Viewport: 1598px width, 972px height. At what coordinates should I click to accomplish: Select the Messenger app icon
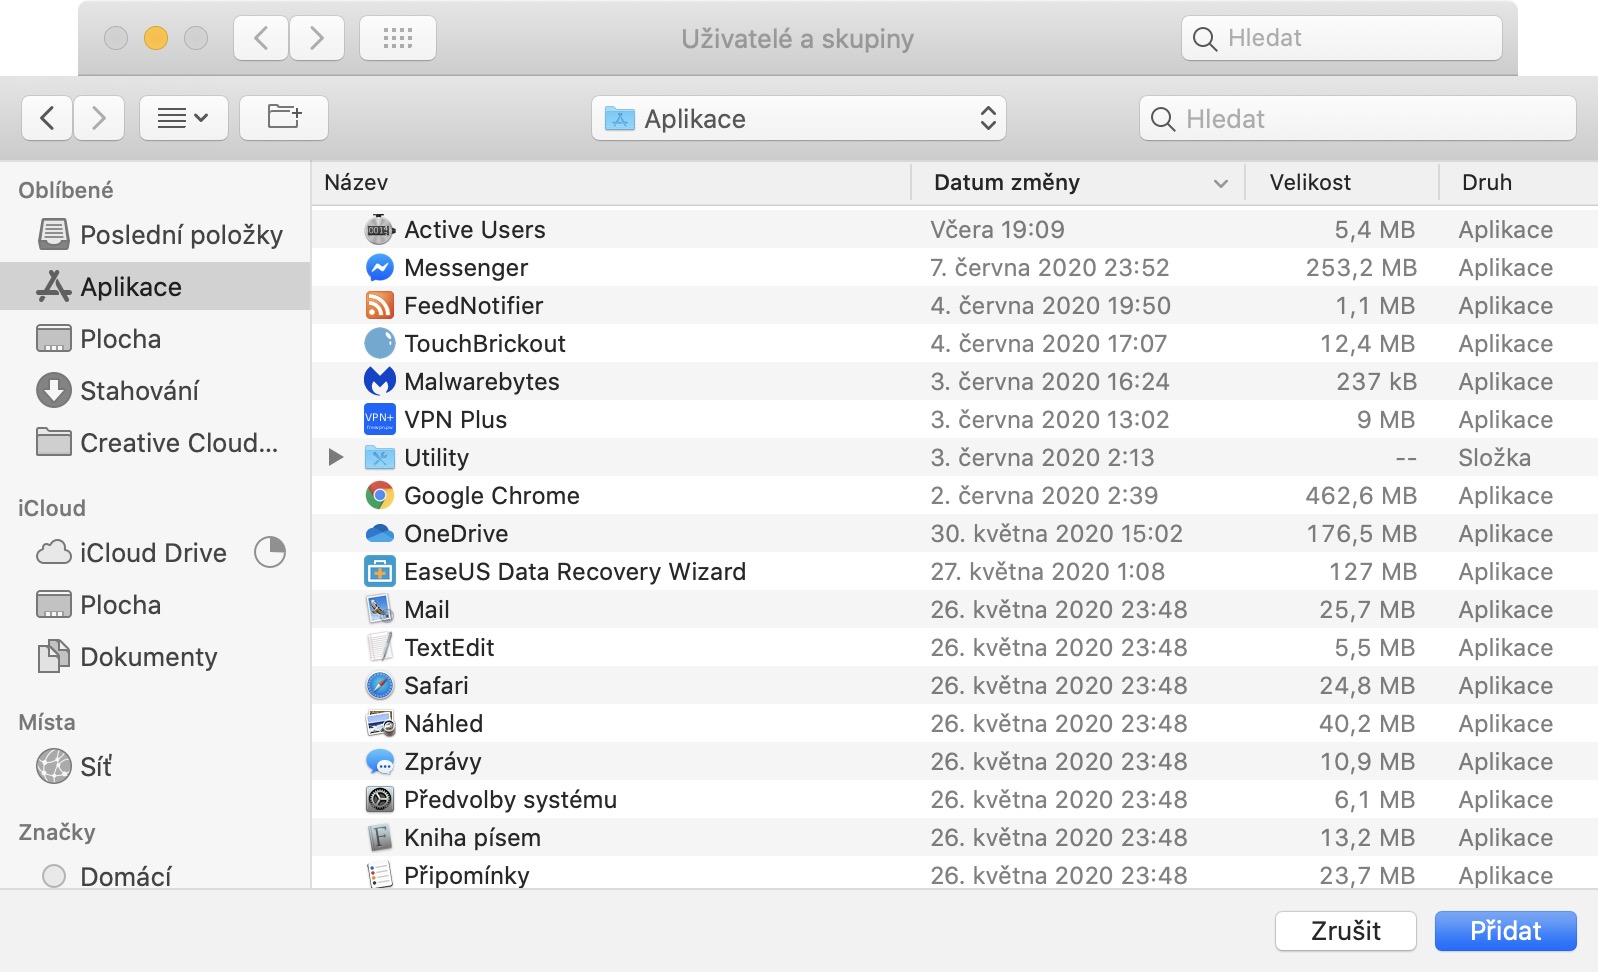[379, 268]
